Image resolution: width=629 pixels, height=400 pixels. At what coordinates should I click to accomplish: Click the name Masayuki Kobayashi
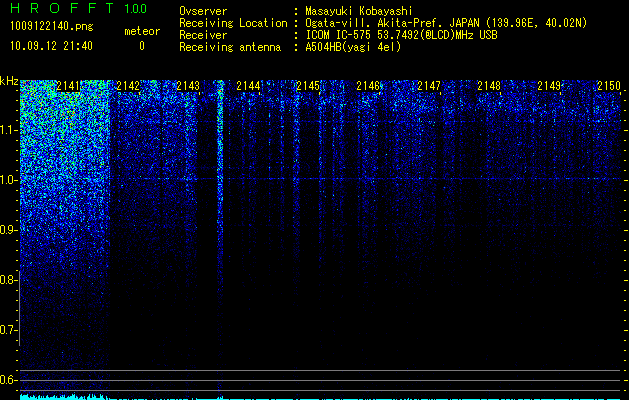pos(358,11)
